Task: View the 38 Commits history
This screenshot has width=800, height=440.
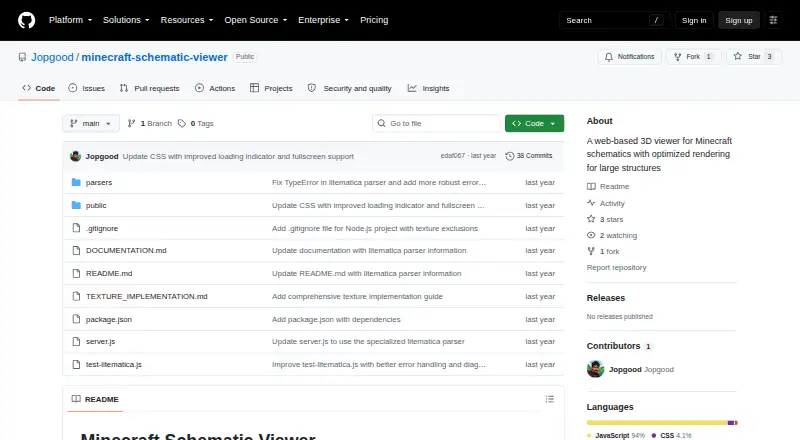Action: tap(529, 156)
